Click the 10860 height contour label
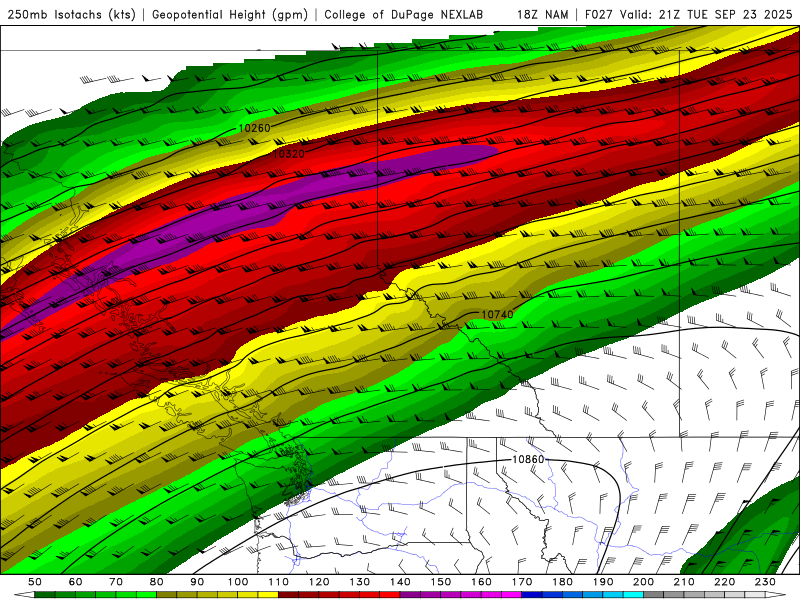Screen dimensions: 800x600 click(528, 460)
